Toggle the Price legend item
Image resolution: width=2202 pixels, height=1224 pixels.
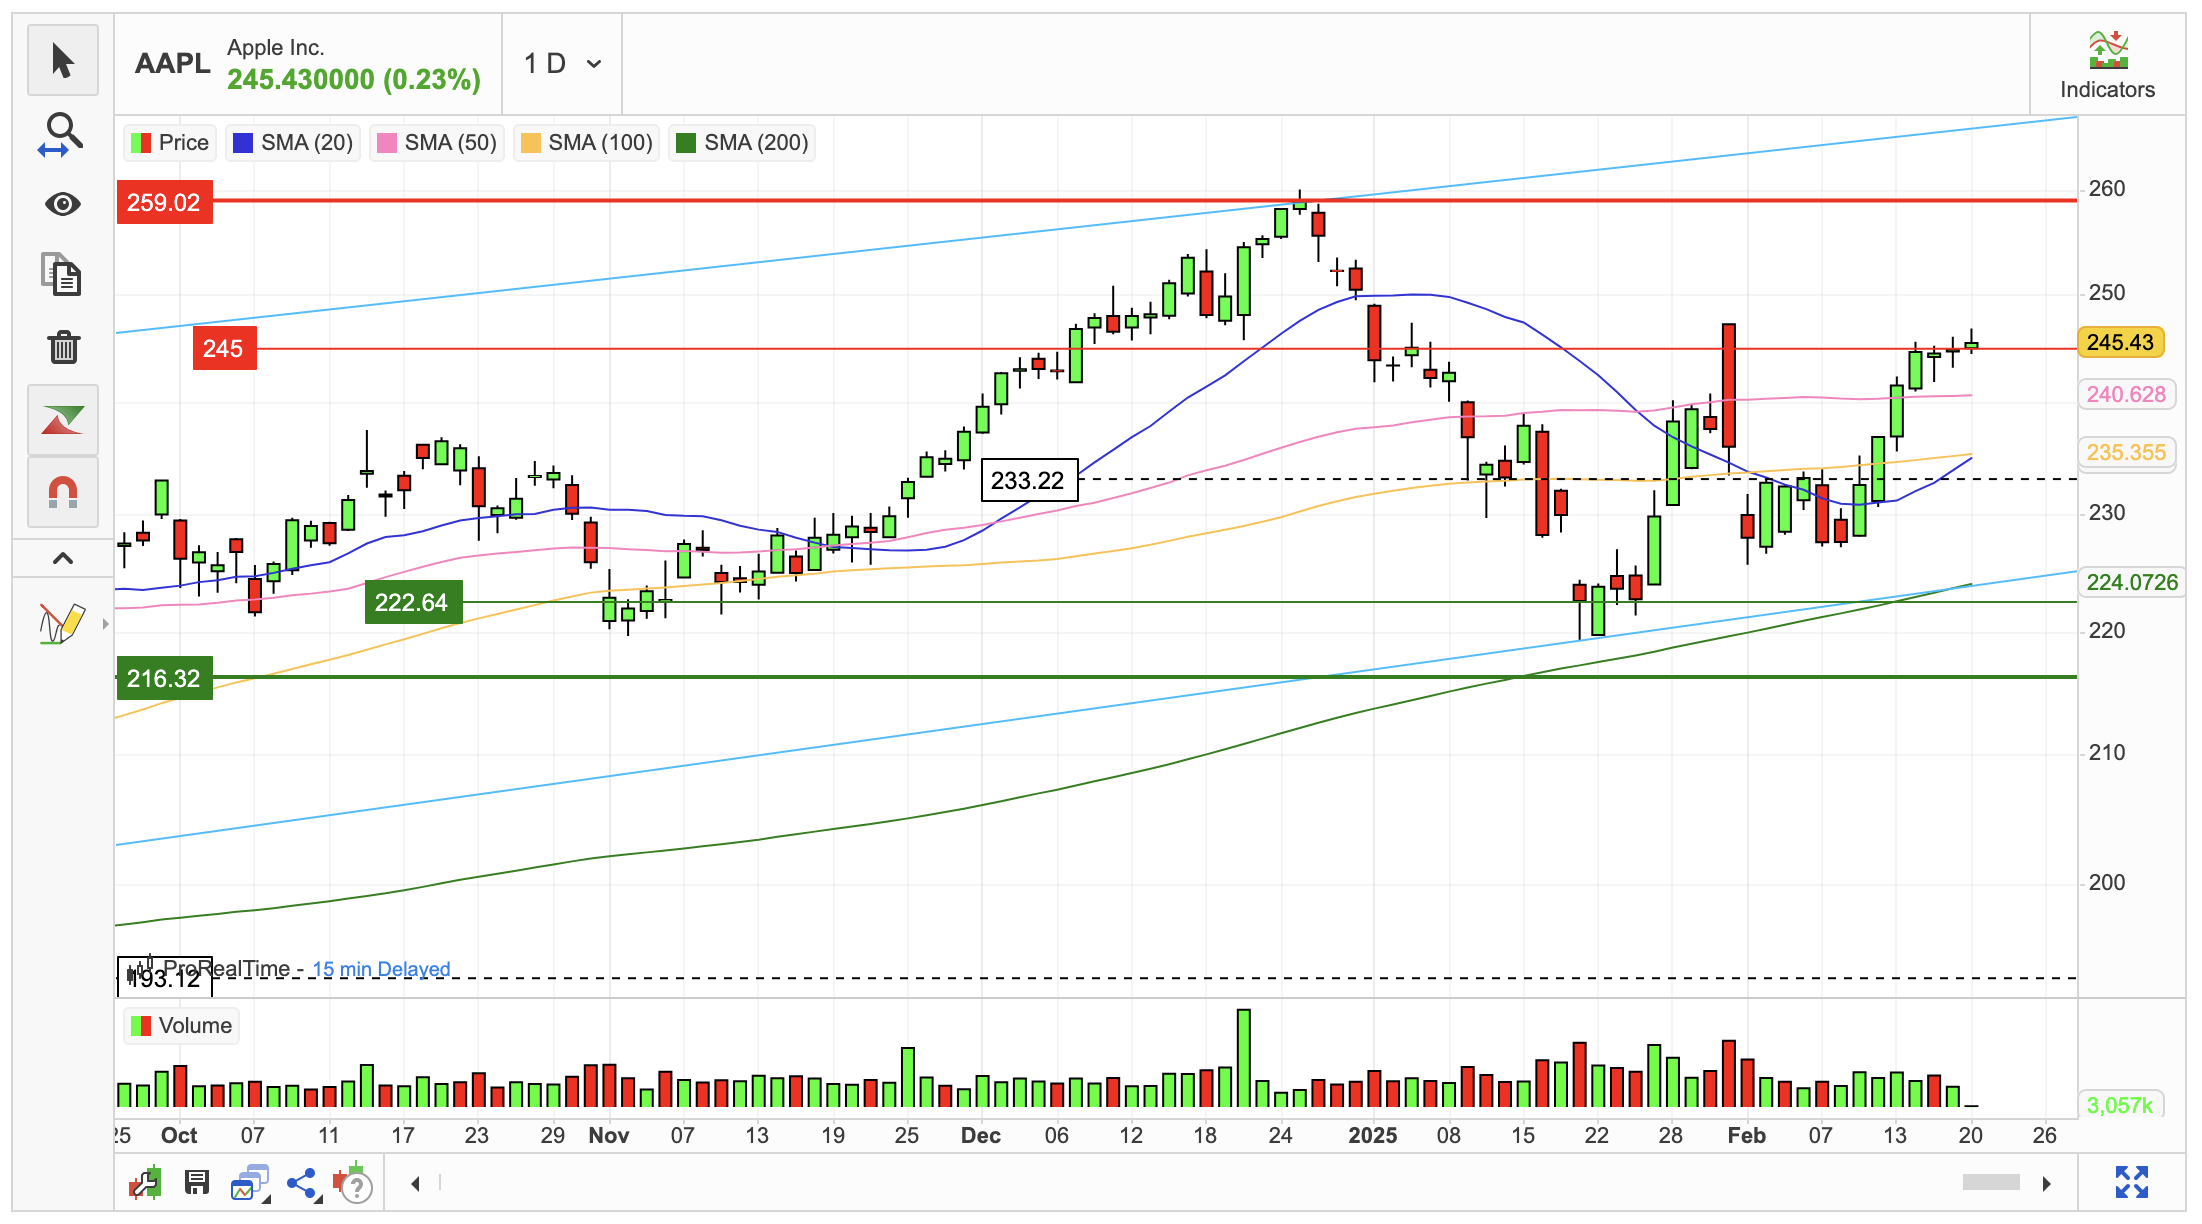(x=170, y=143)
